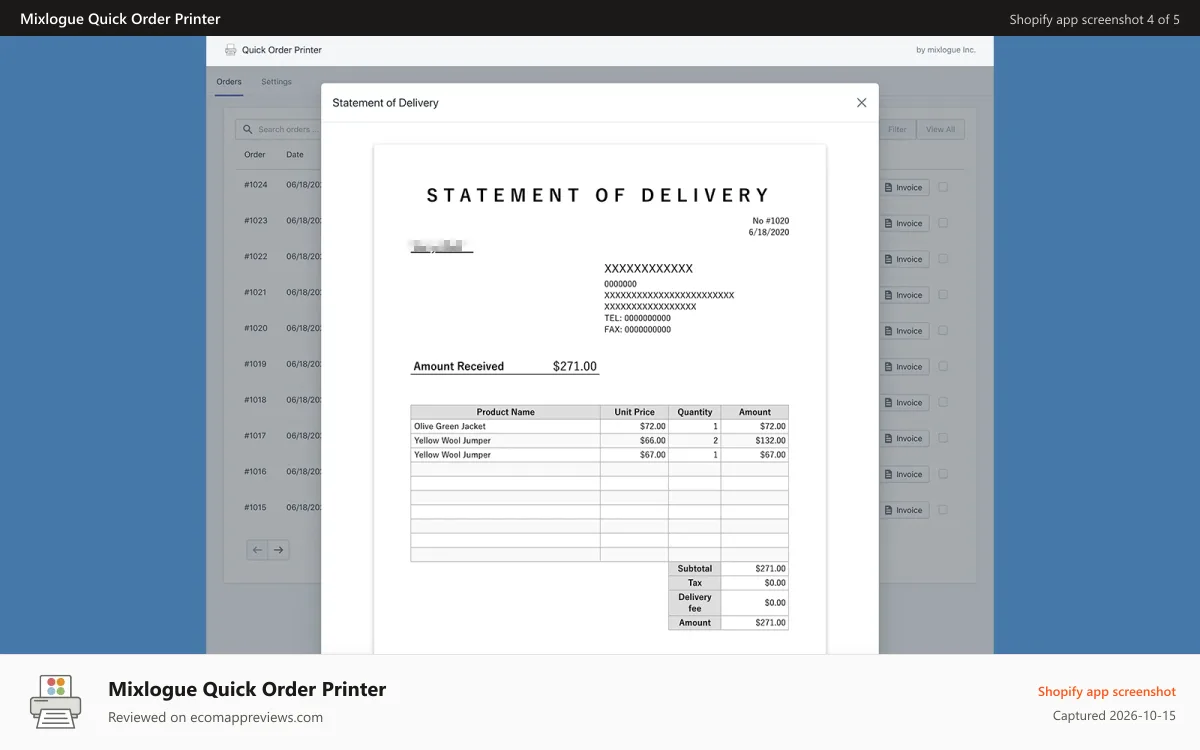
Task: Tick checkbox for order #1016
Action: [943, 474]
